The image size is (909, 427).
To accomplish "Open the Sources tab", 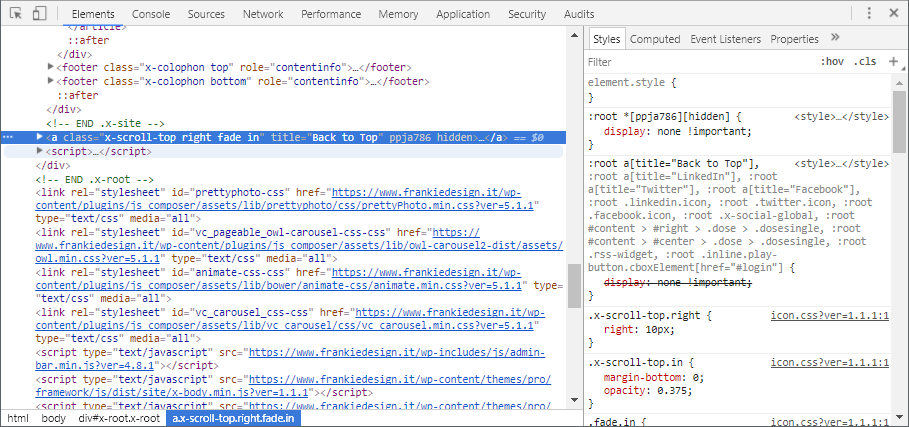I will pyautogui.click(x=206, y=14).
